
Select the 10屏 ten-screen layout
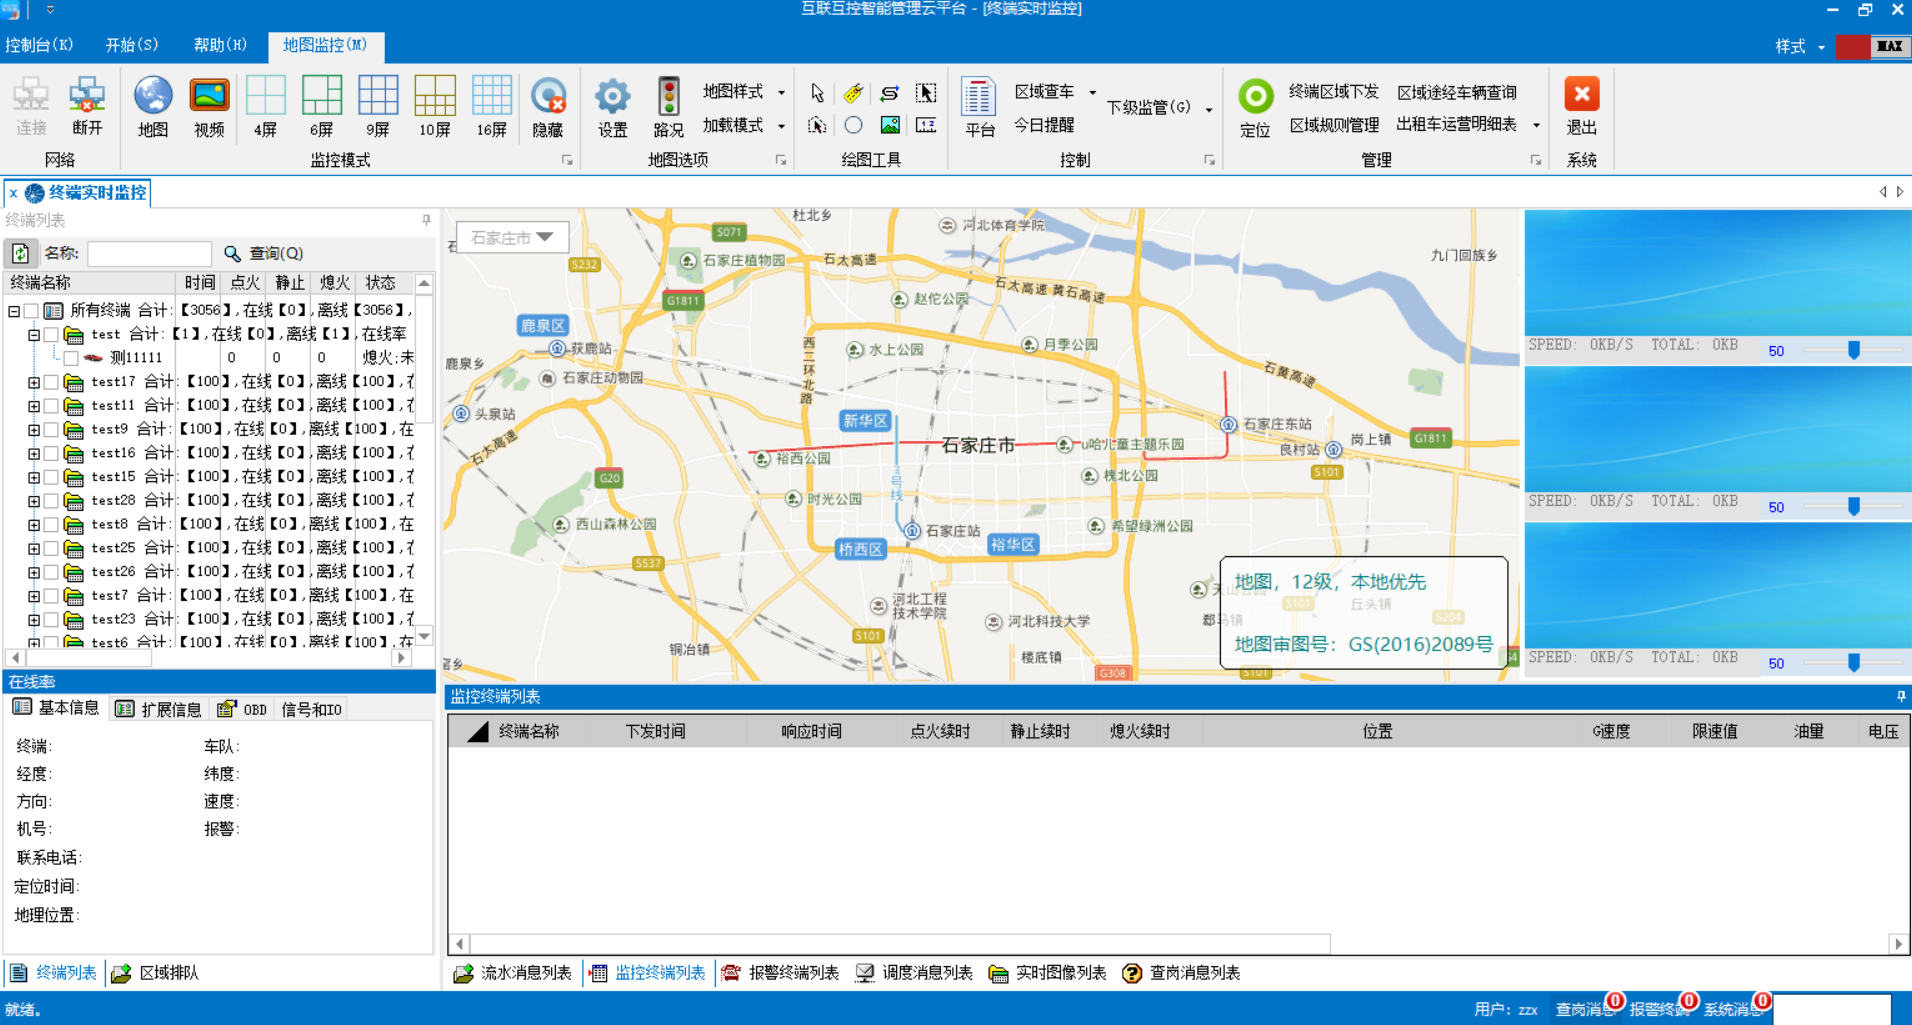pos(435,106)
